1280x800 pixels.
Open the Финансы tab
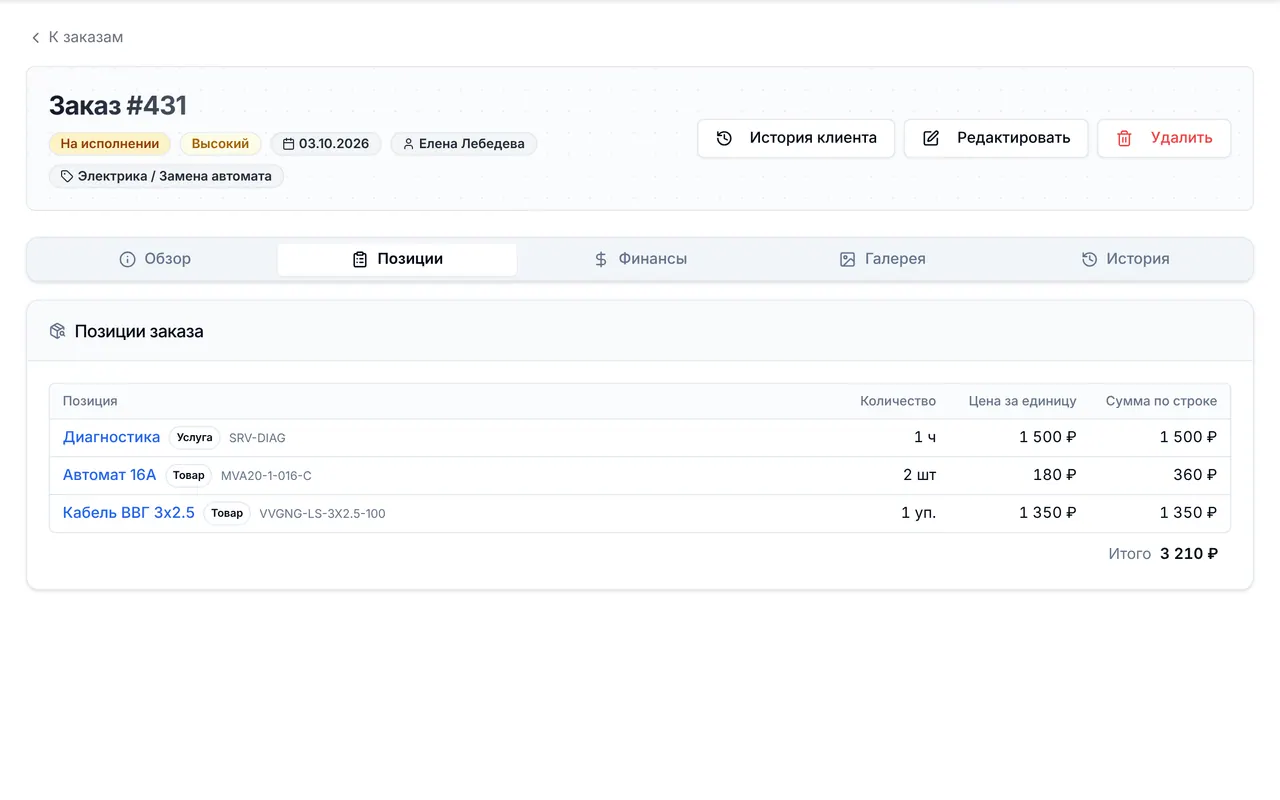click(x=640, y=259)
